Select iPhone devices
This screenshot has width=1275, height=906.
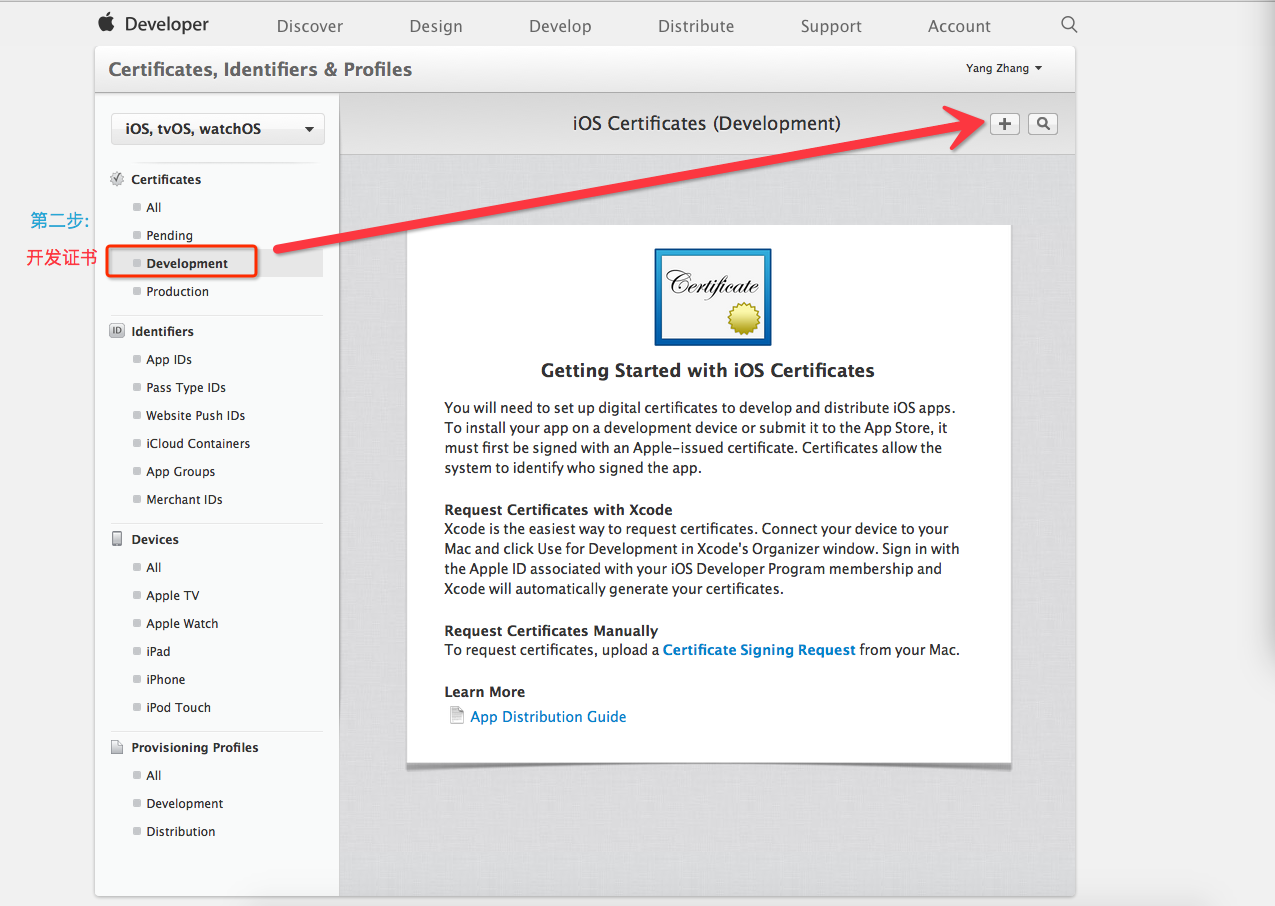[165, 679]
